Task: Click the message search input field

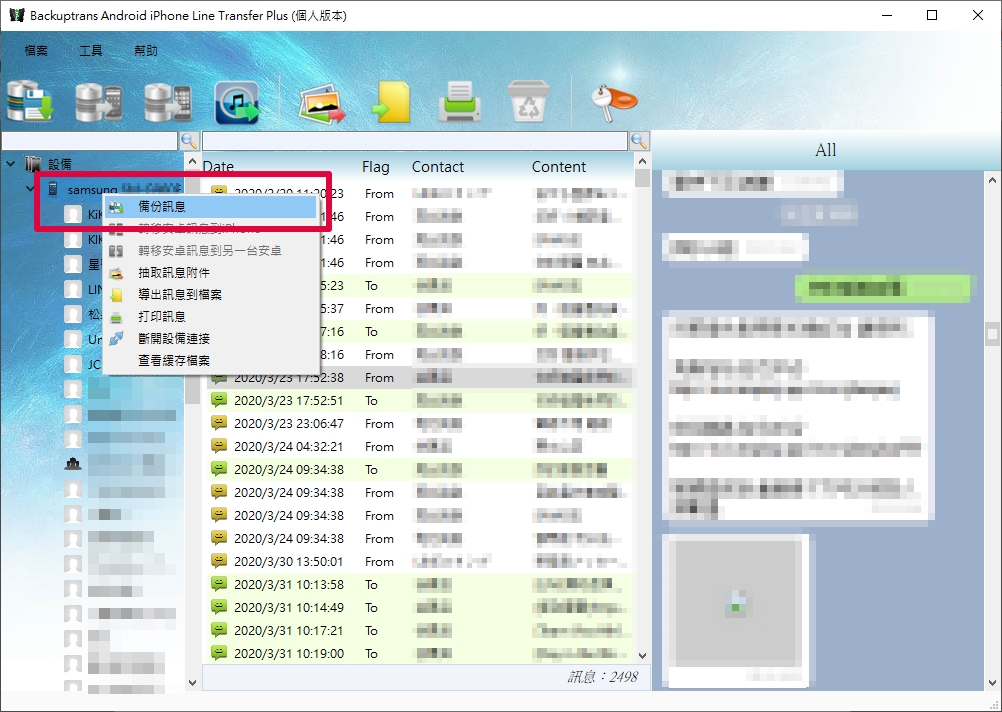Action: tap(415, 141)
